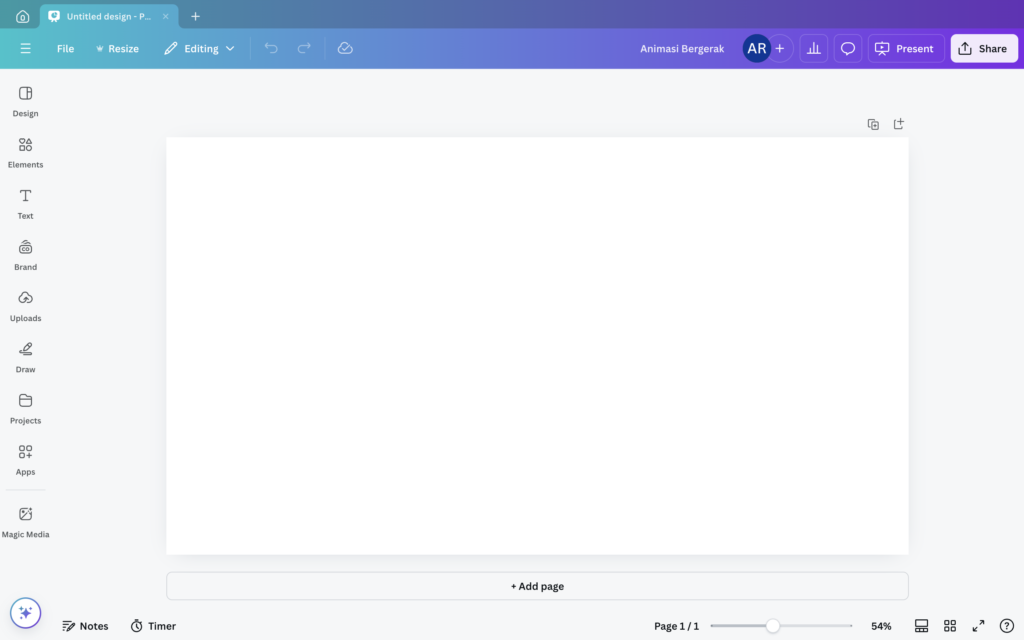The height and width of the screenshot is (640, 1024).
Task: Open the Timer
Action: coord(153,626)
